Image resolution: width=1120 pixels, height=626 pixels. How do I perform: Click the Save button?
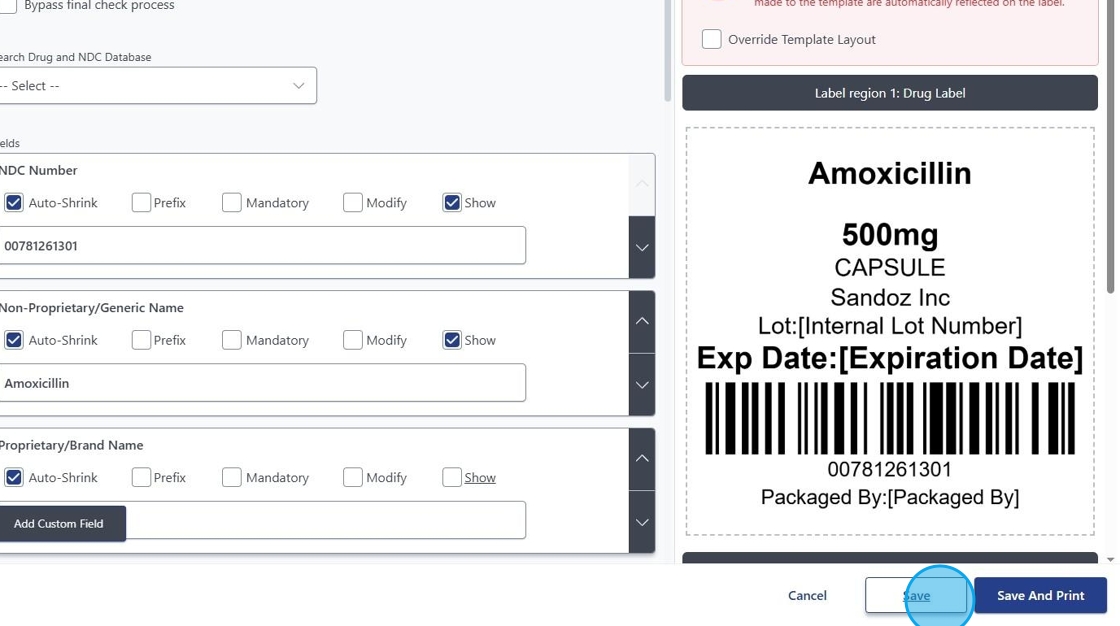(x=916, y=595)
